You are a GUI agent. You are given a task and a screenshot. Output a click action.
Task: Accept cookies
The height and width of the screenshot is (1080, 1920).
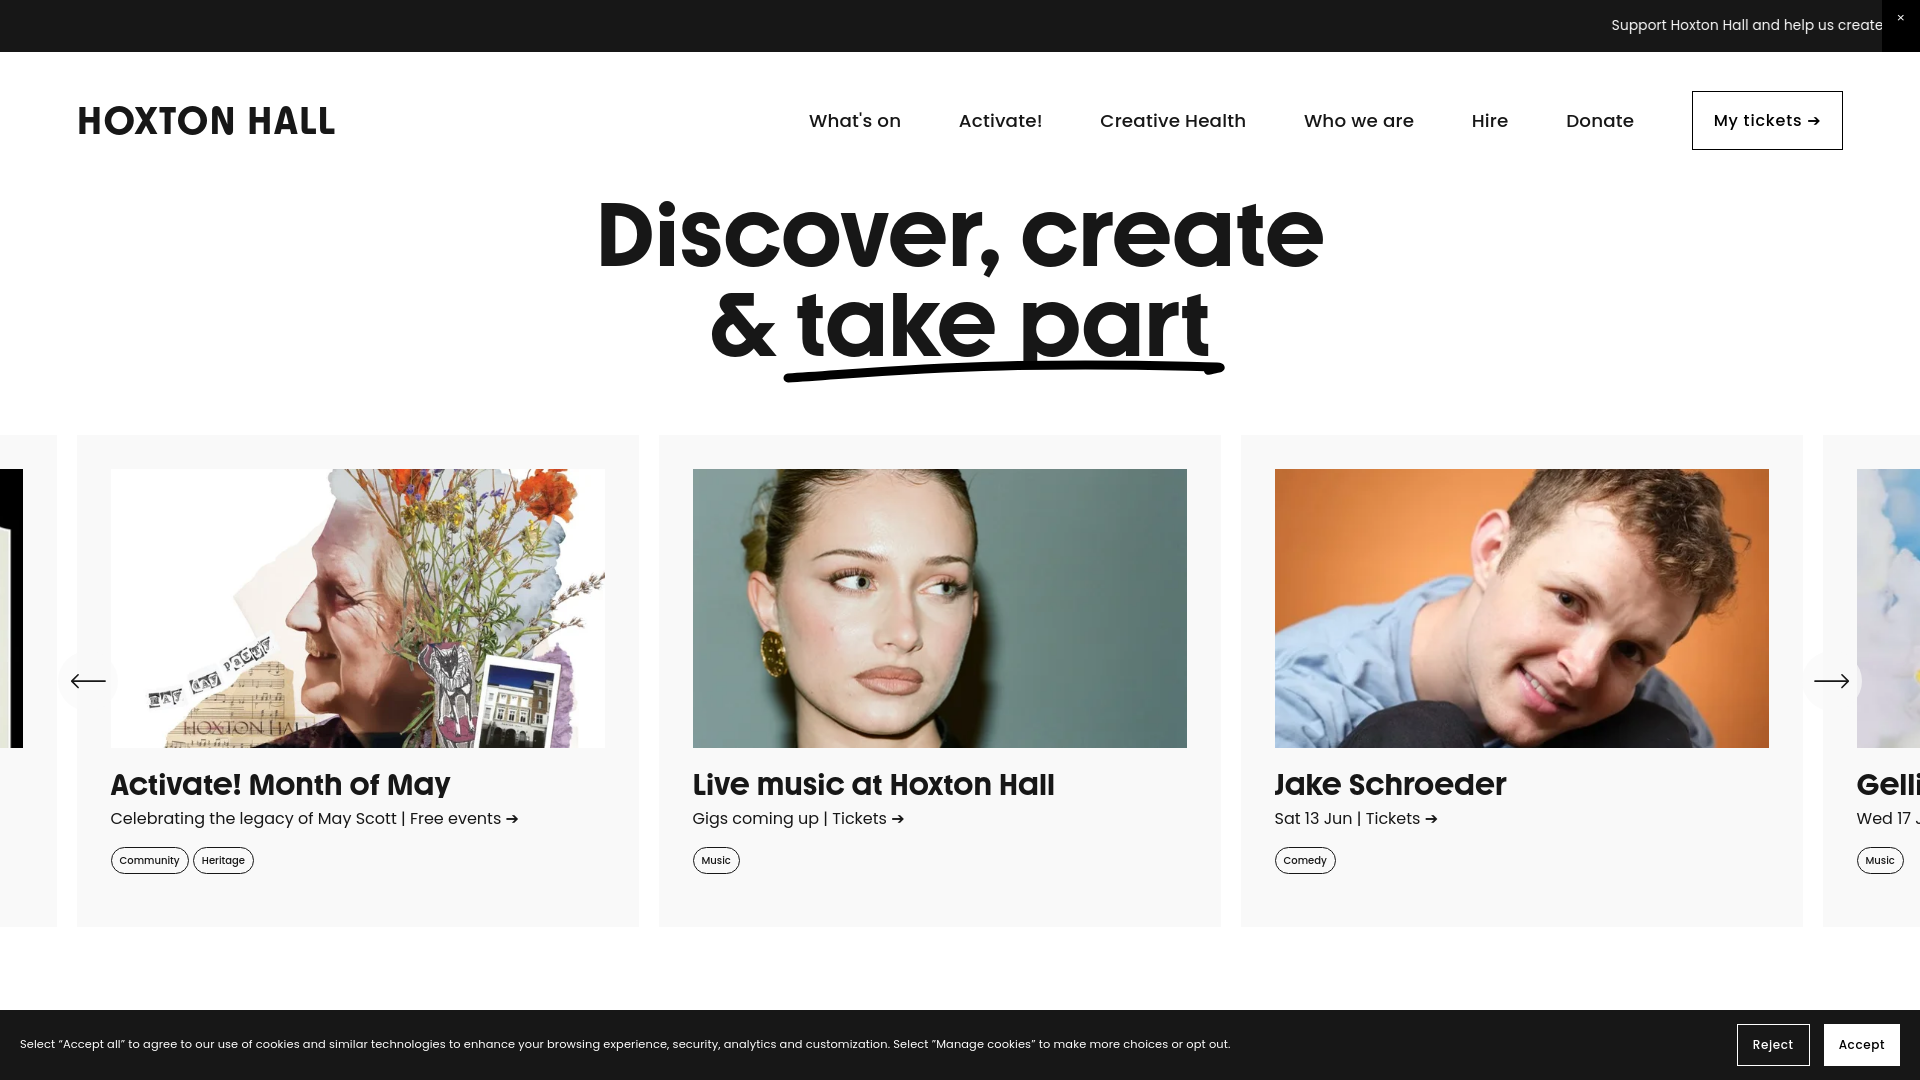[x=1862, y=1045]
